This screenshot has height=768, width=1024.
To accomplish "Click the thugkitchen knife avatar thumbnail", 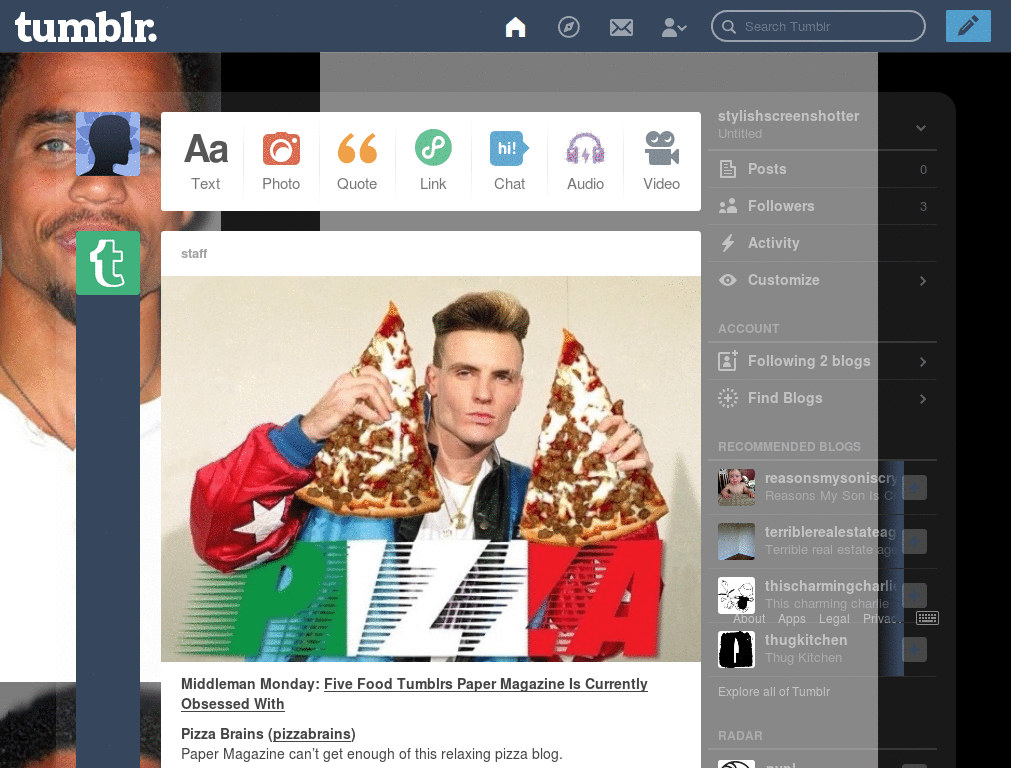I will tap(737, 649).
